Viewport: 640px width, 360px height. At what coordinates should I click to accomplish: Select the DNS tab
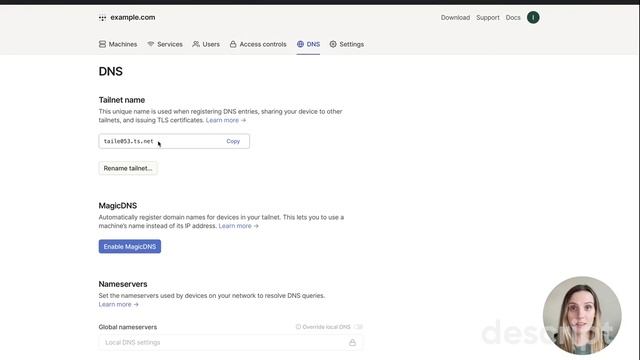tap(309, 44)
